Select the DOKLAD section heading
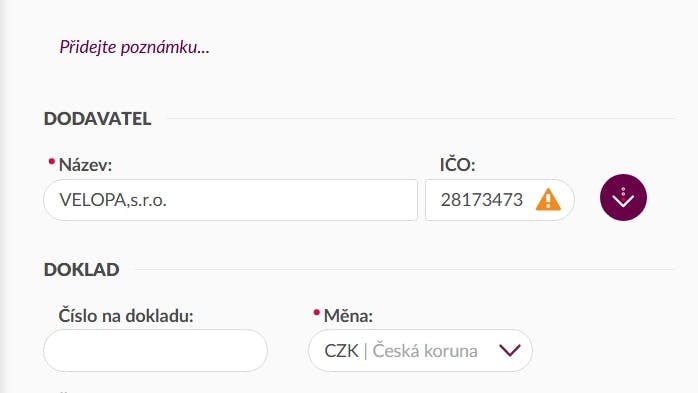The width and height of the screenshot is (698, 393). (x=81, y=269)
